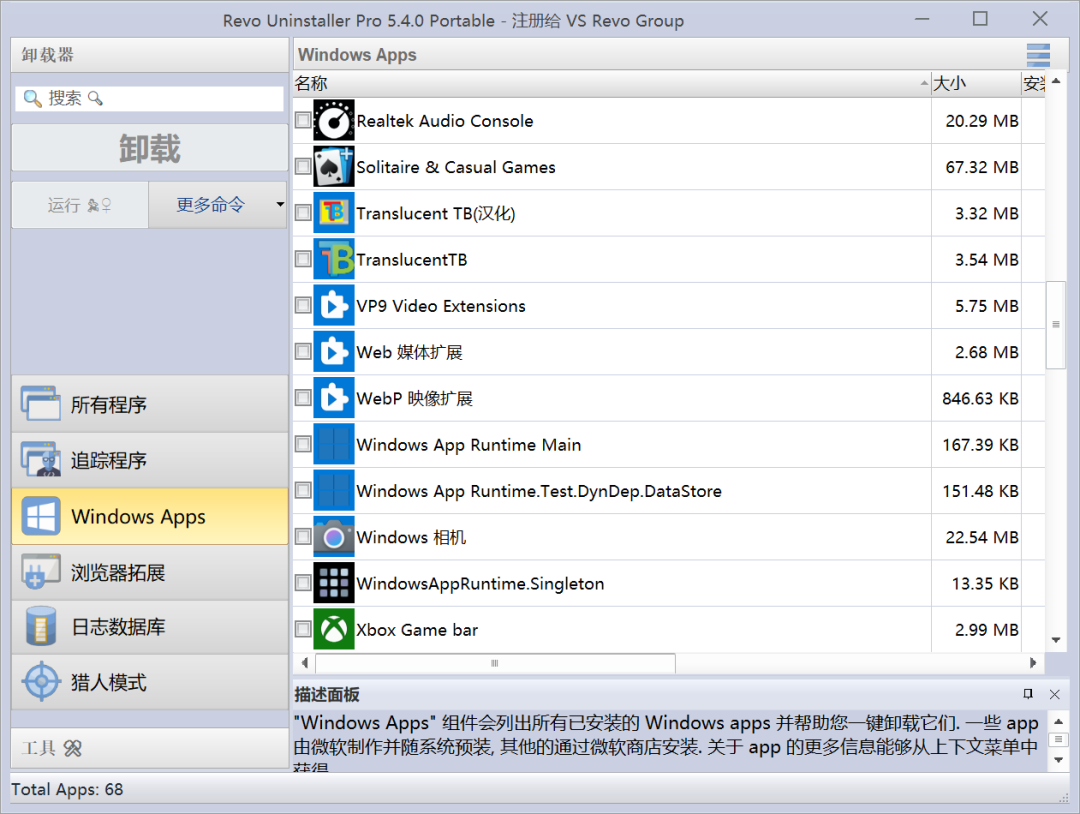The width and height of the screenshot is (1080, 814).
Task: Enable the WebP 映像扩展 checkbox
Action: click(303, 398)
